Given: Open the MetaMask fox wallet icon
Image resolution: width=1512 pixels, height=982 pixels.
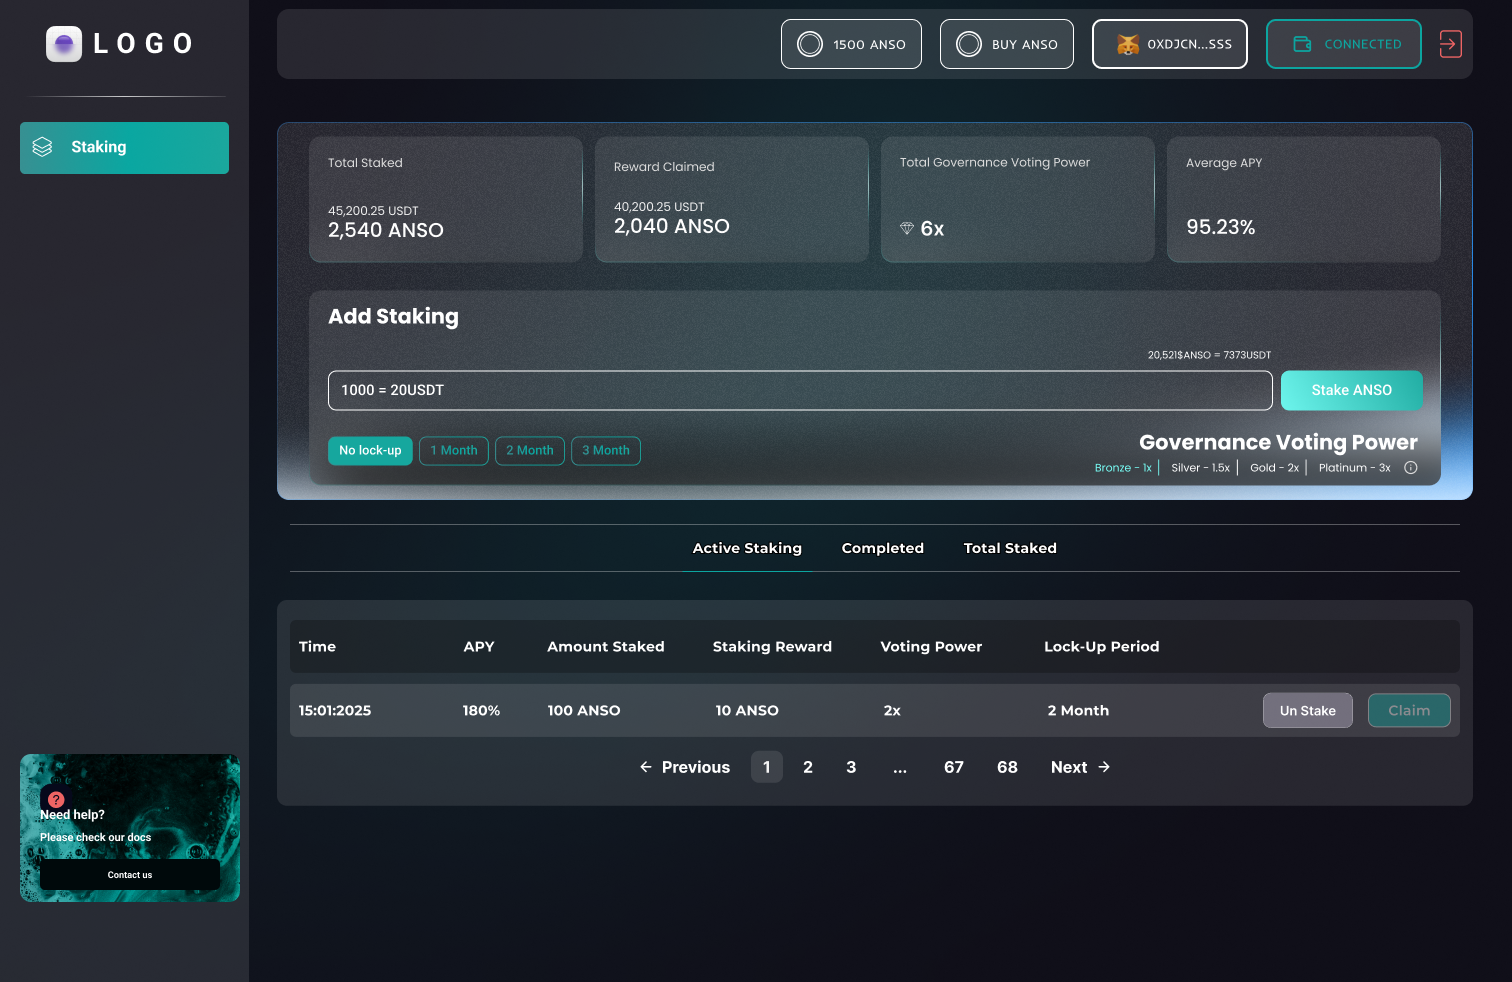Looking at the screenshot, I should (x=1126, y=44).
